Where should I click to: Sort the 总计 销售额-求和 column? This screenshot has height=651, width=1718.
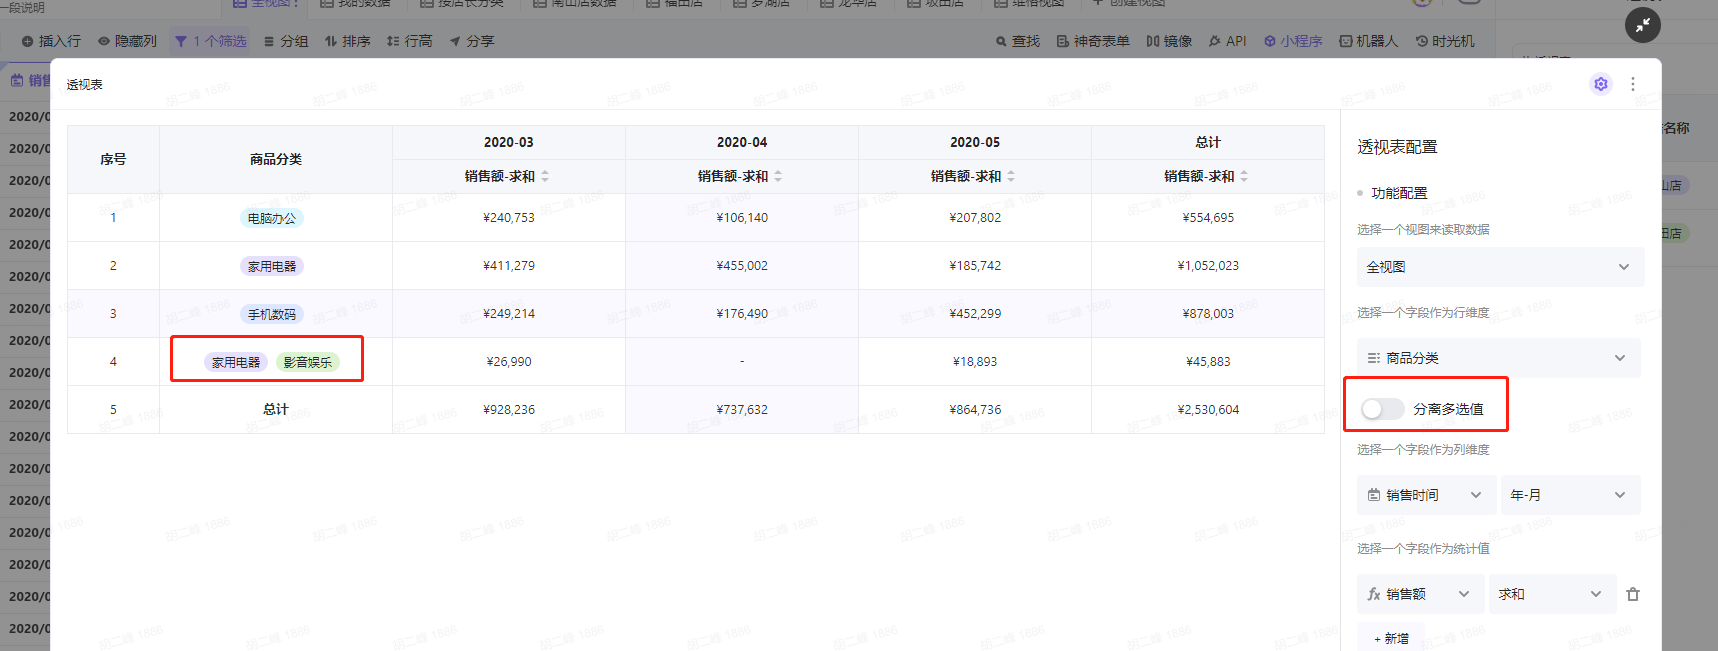pos(1244,176)
